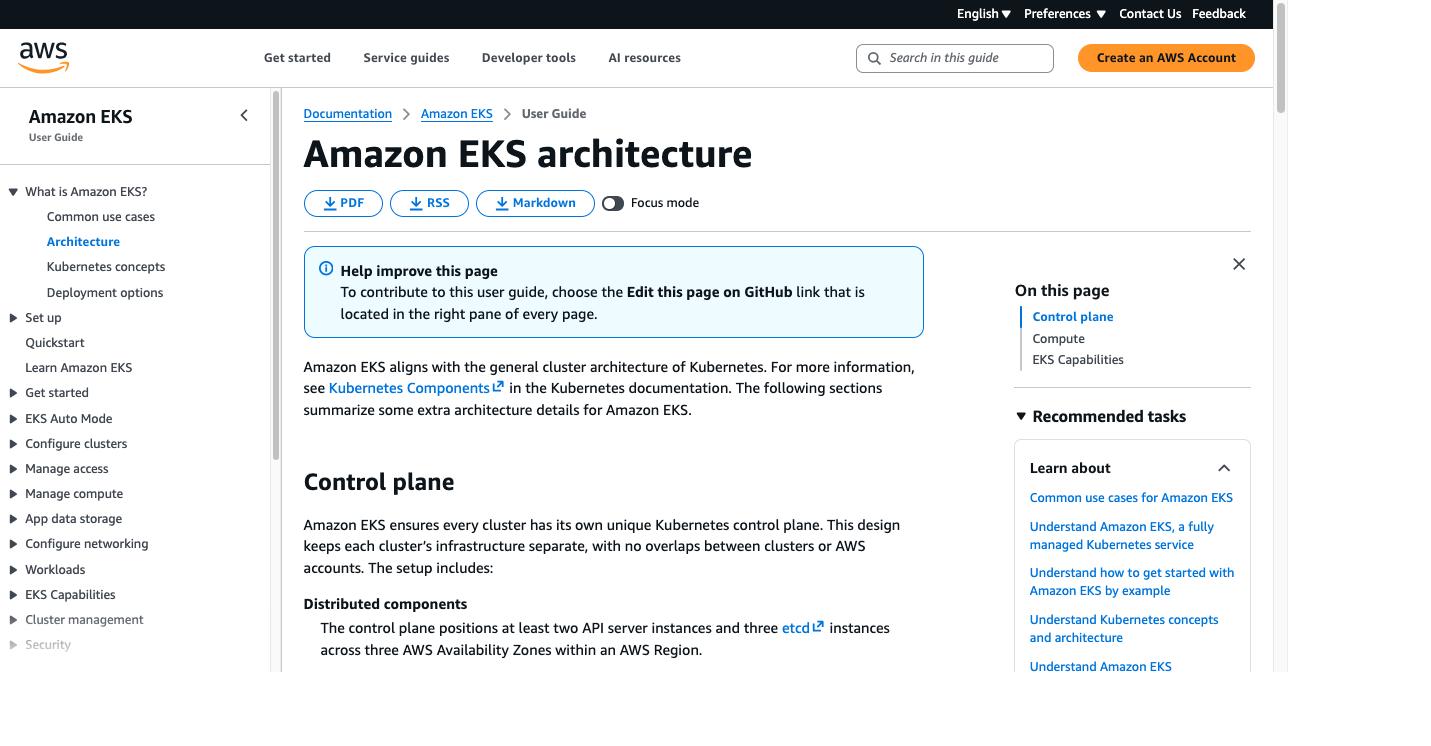The width and height of the screenshot is (1431, 746).
Task: Click the page vertical scrollbar
Action: pos(1280,60)
